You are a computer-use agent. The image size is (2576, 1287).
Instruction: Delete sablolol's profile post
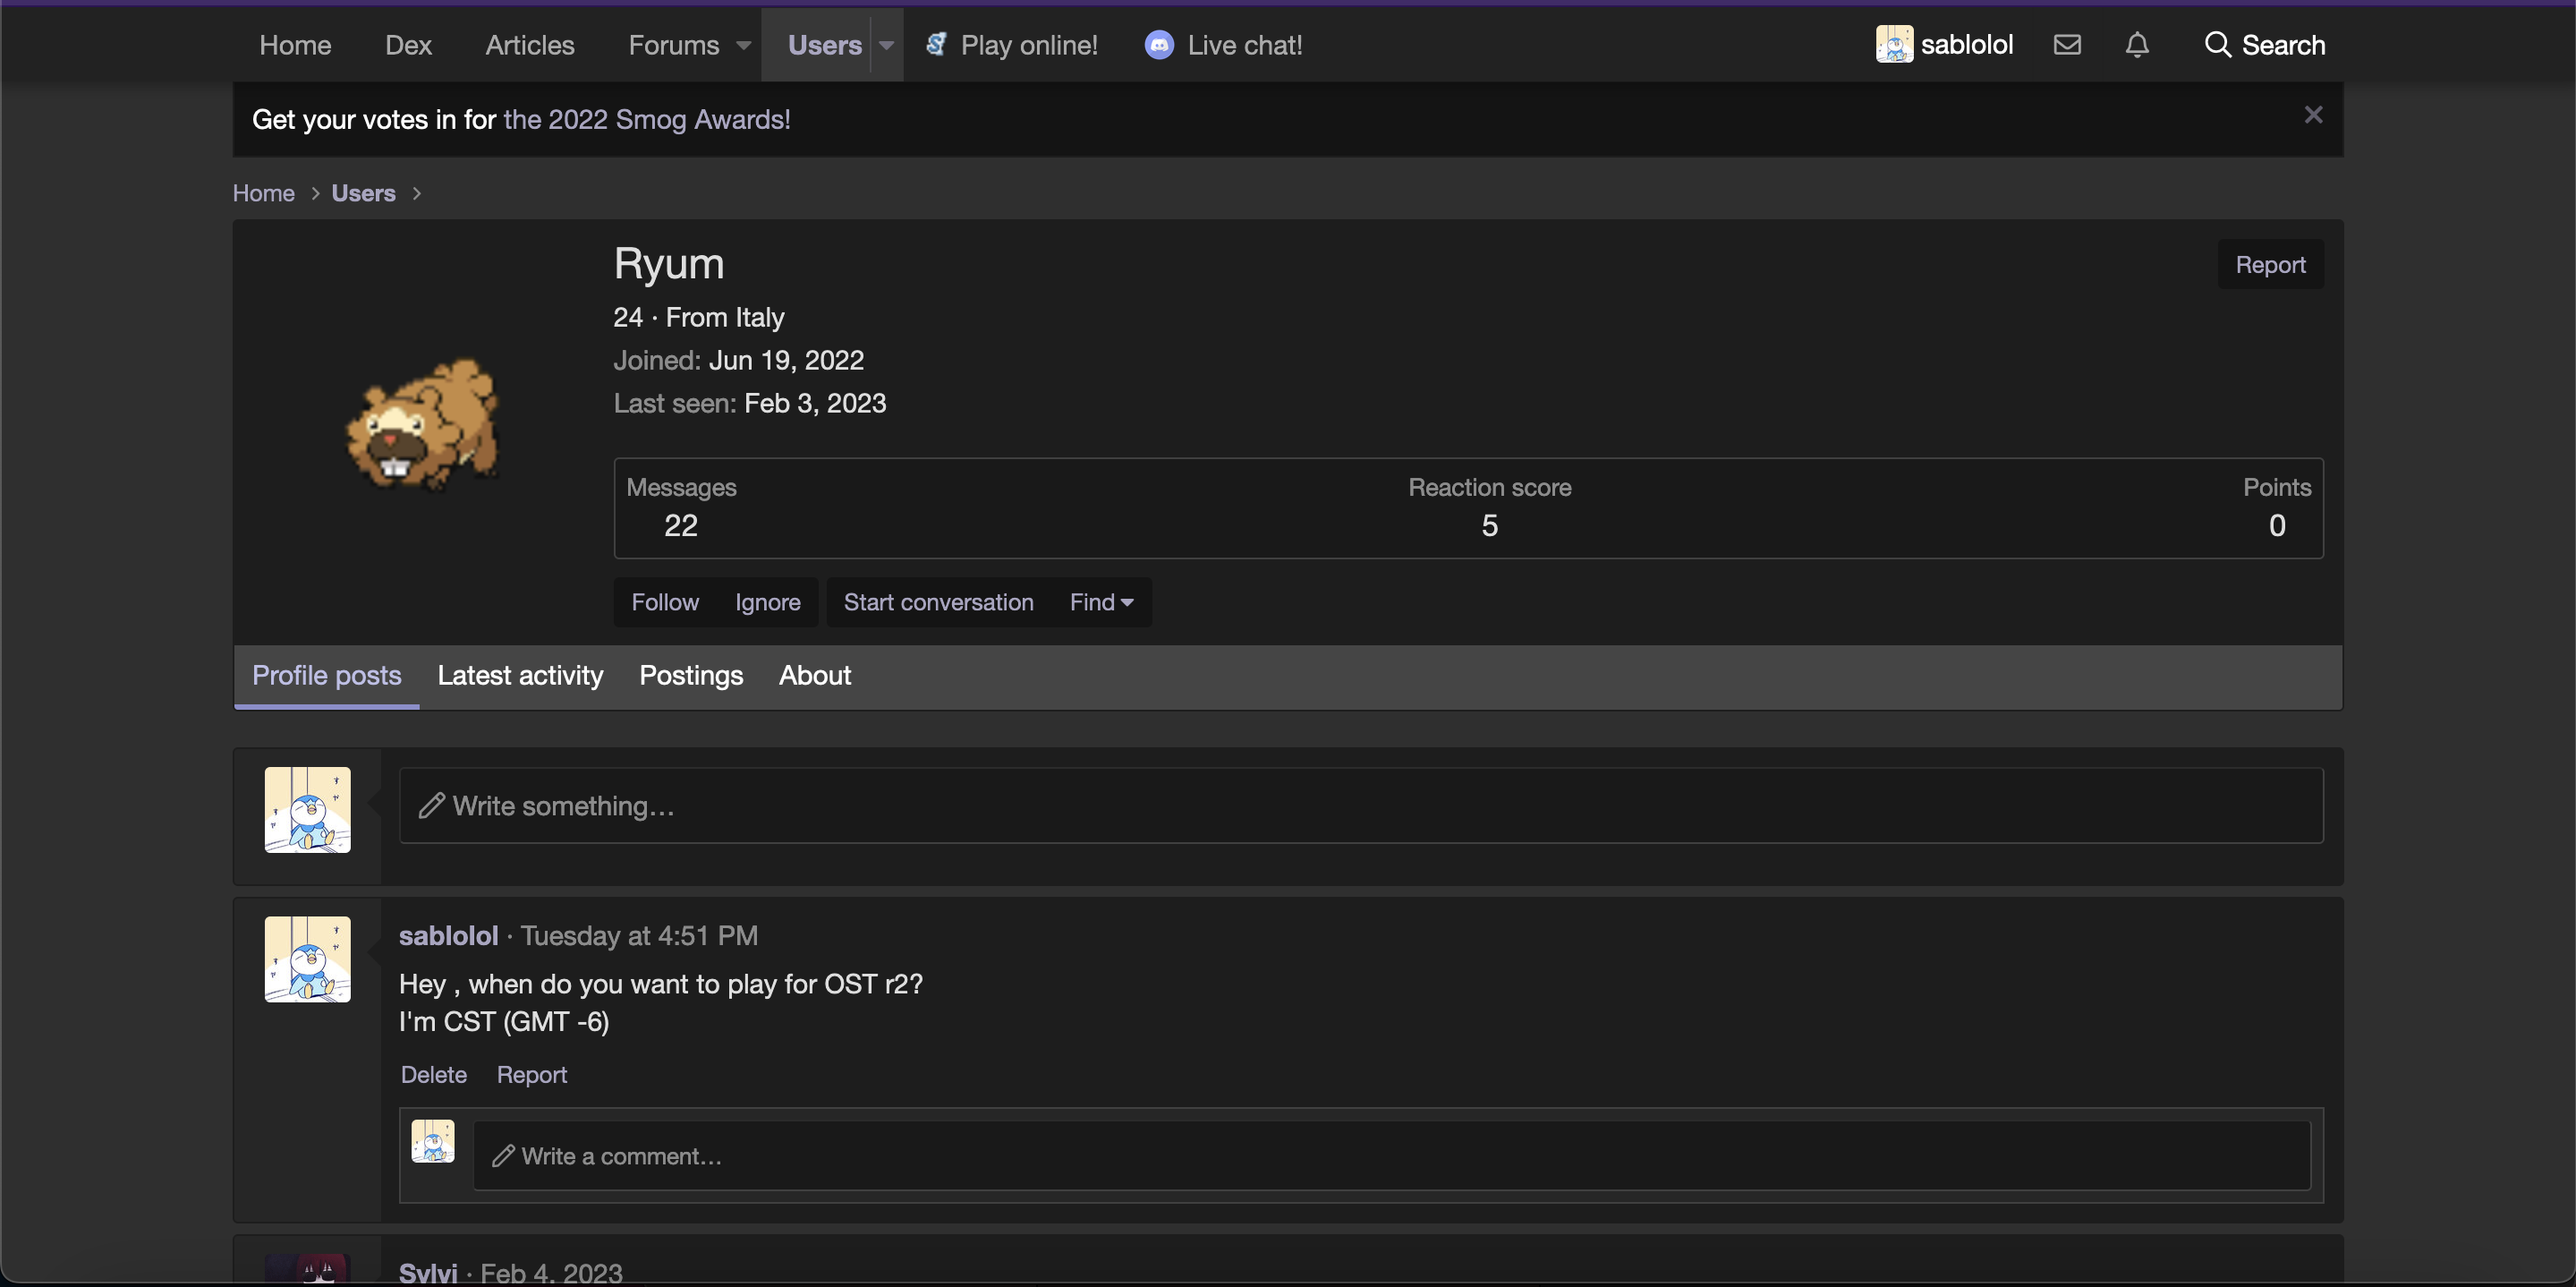point(434,1075)
